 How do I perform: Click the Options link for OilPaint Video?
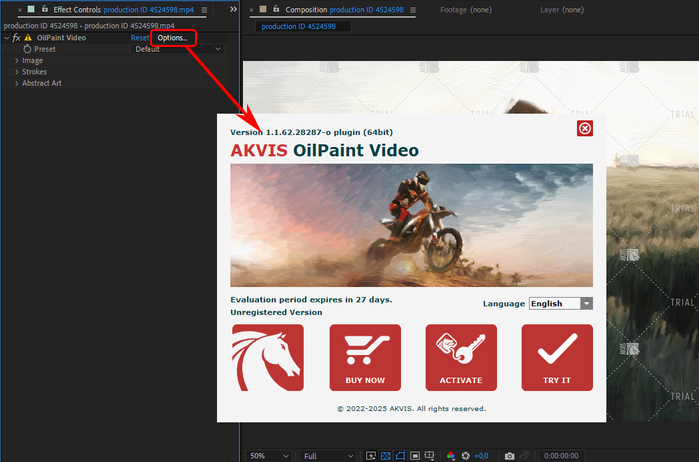(x=172, y=38)
